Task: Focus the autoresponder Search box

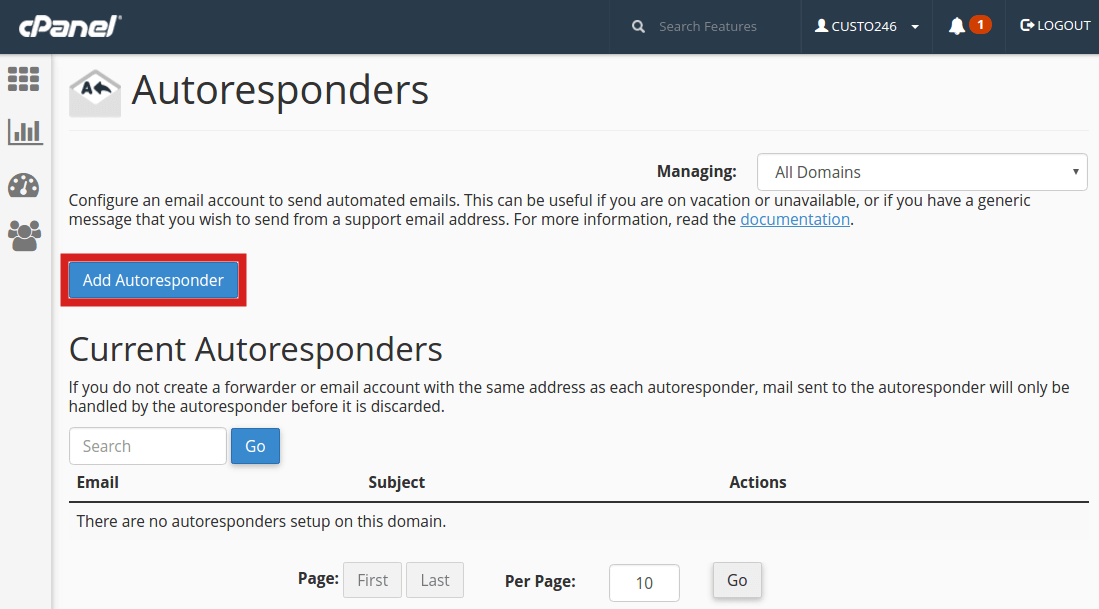Action: [x=148, y=446]
